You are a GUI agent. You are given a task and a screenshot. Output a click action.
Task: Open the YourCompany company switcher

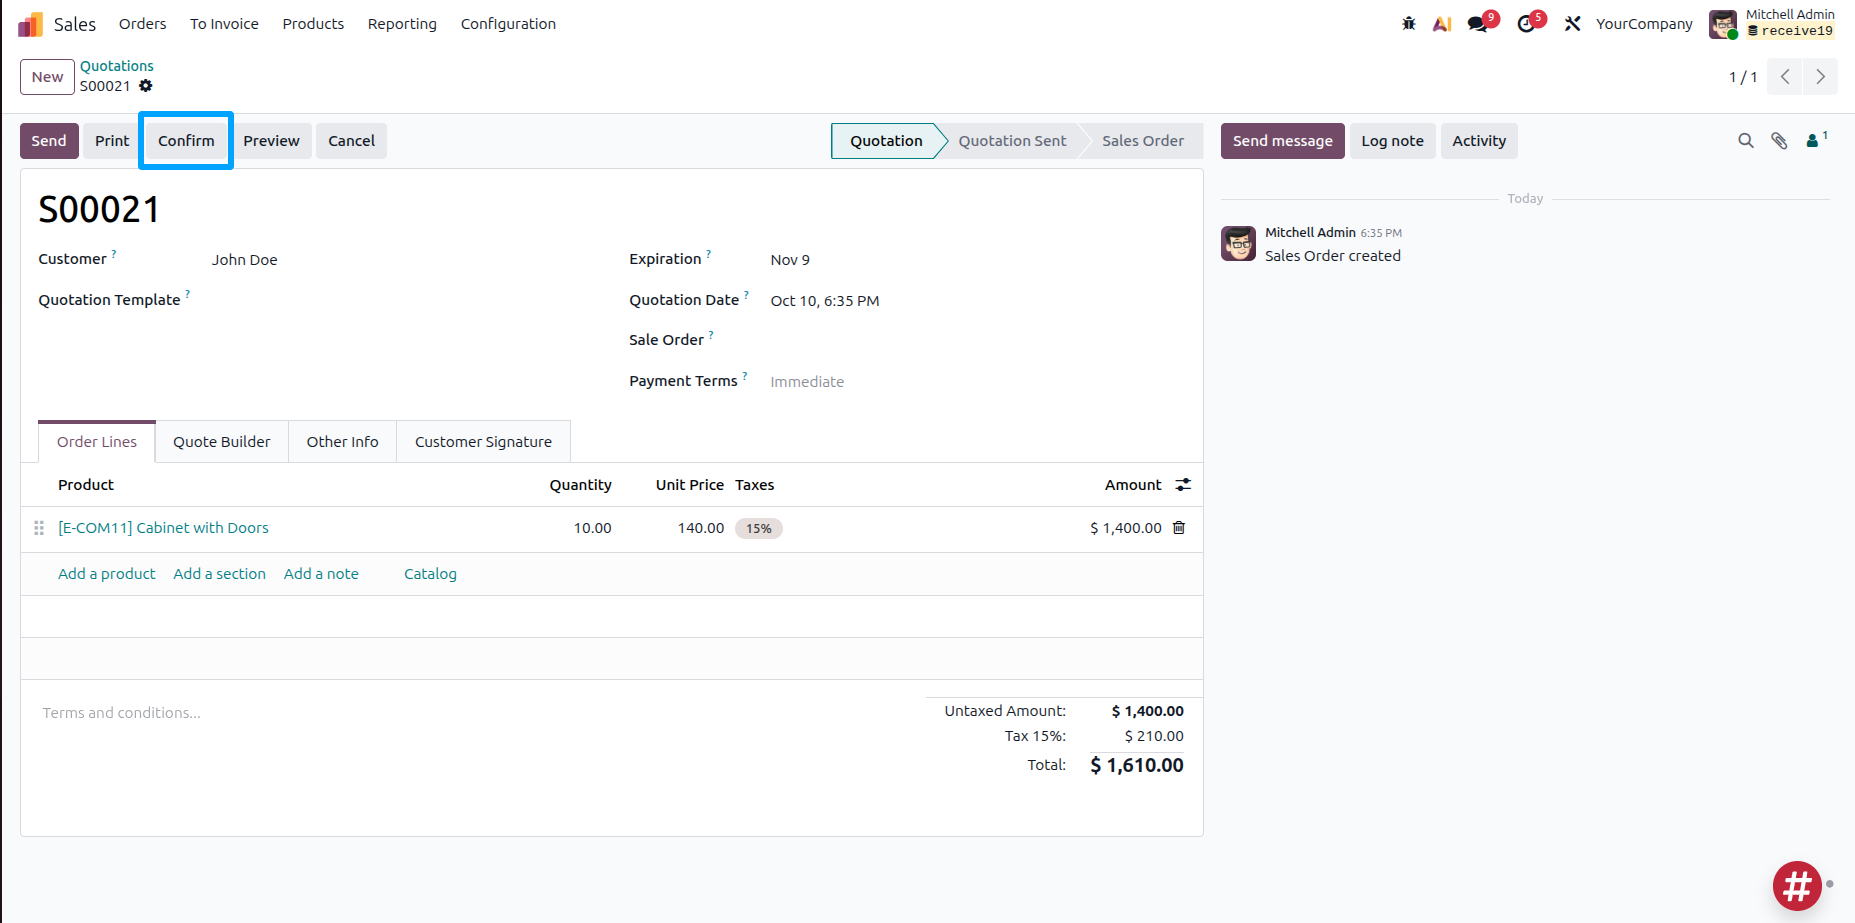pos(1644,24)
